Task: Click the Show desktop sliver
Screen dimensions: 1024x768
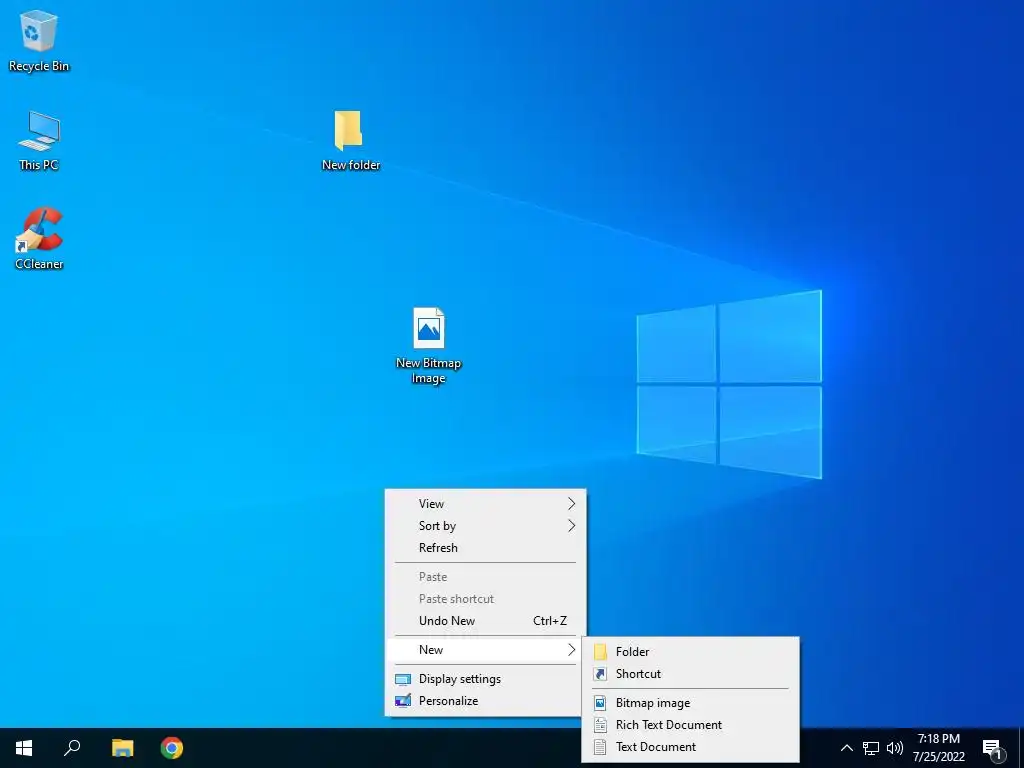Action: (x=1021, y=748)
